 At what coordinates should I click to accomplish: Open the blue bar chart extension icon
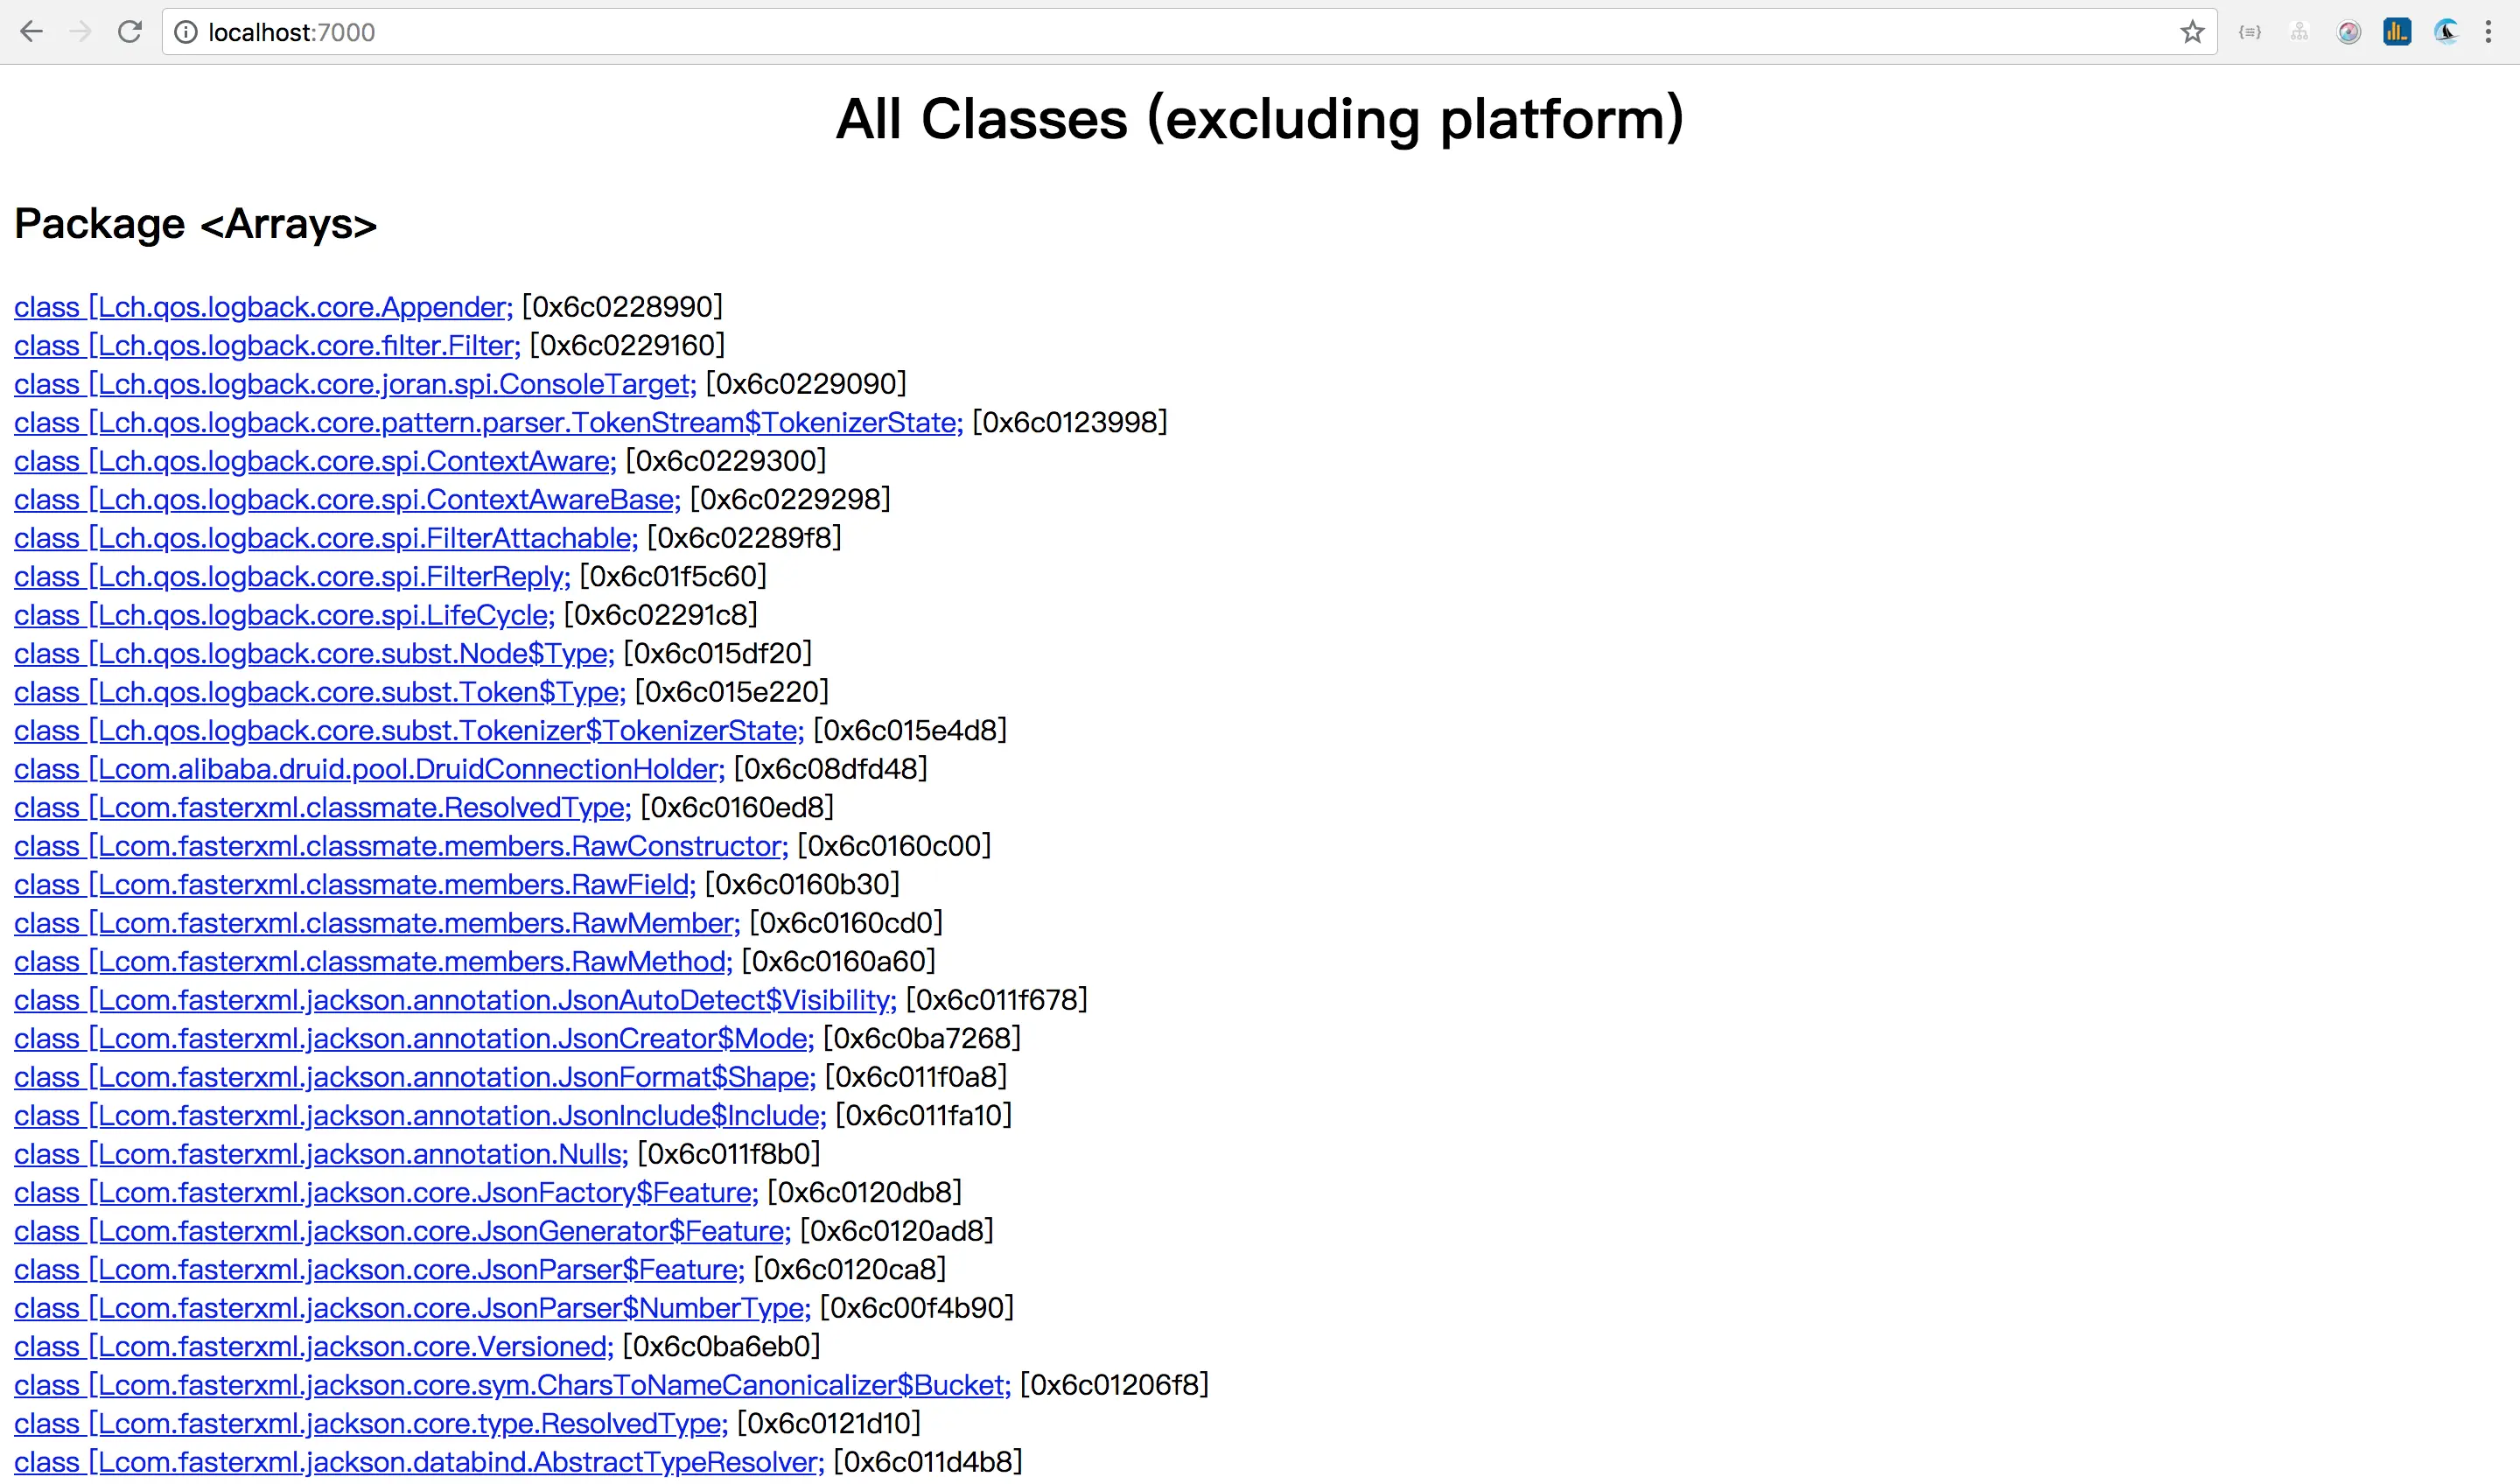[x=2397, y=32]
